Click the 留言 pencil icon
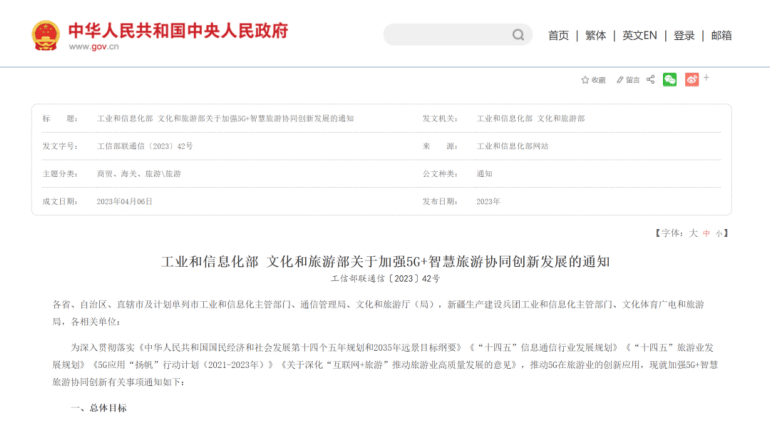The width and height of the screenshot is (770, 421). coord(621,79)
